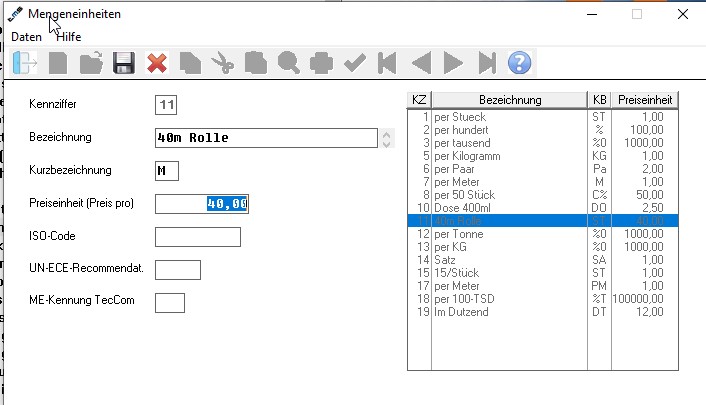Click the new record page icon

tap(58, 63)
